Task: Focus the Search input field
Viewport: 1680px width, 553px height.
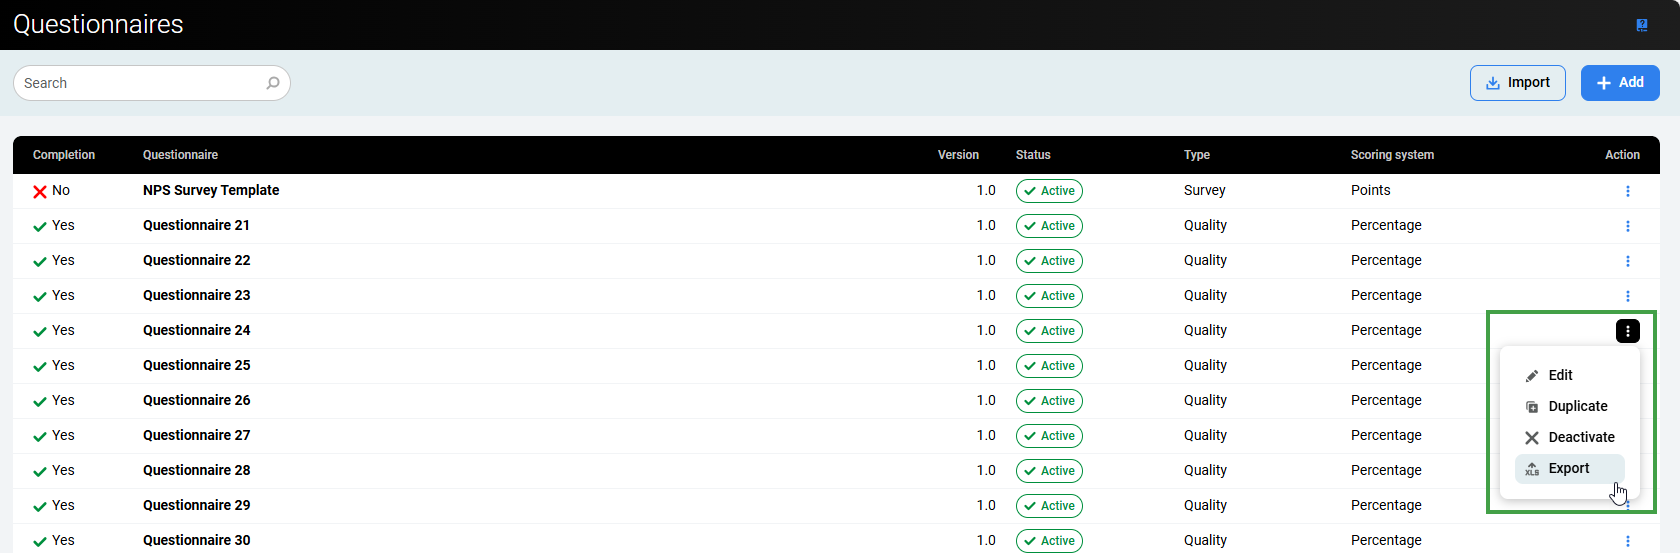Action: 140,83
